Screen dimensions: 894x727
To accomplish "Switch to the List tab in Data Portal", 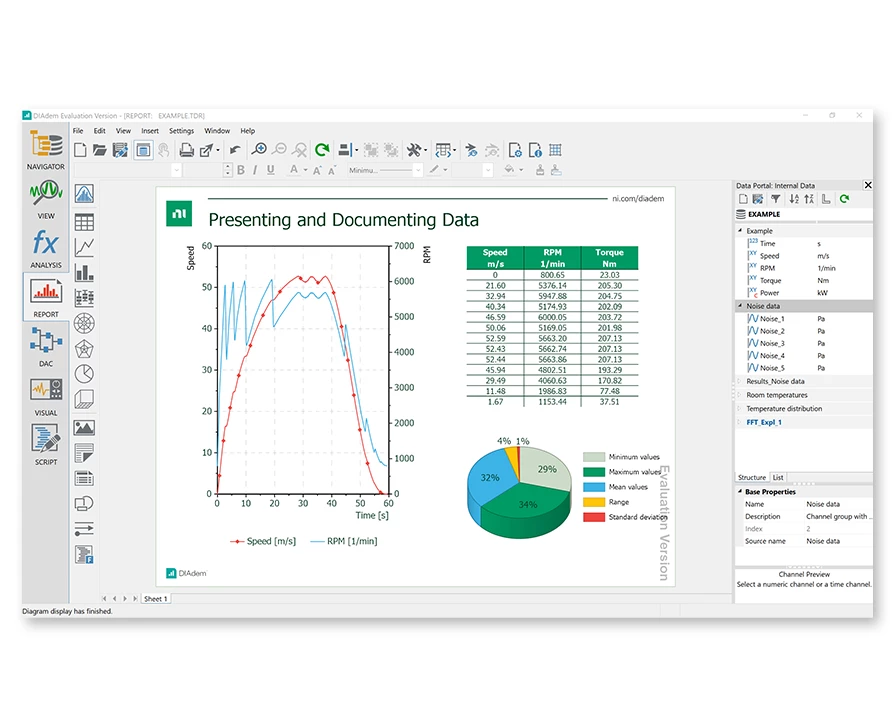I will click(x=778, y=477).
